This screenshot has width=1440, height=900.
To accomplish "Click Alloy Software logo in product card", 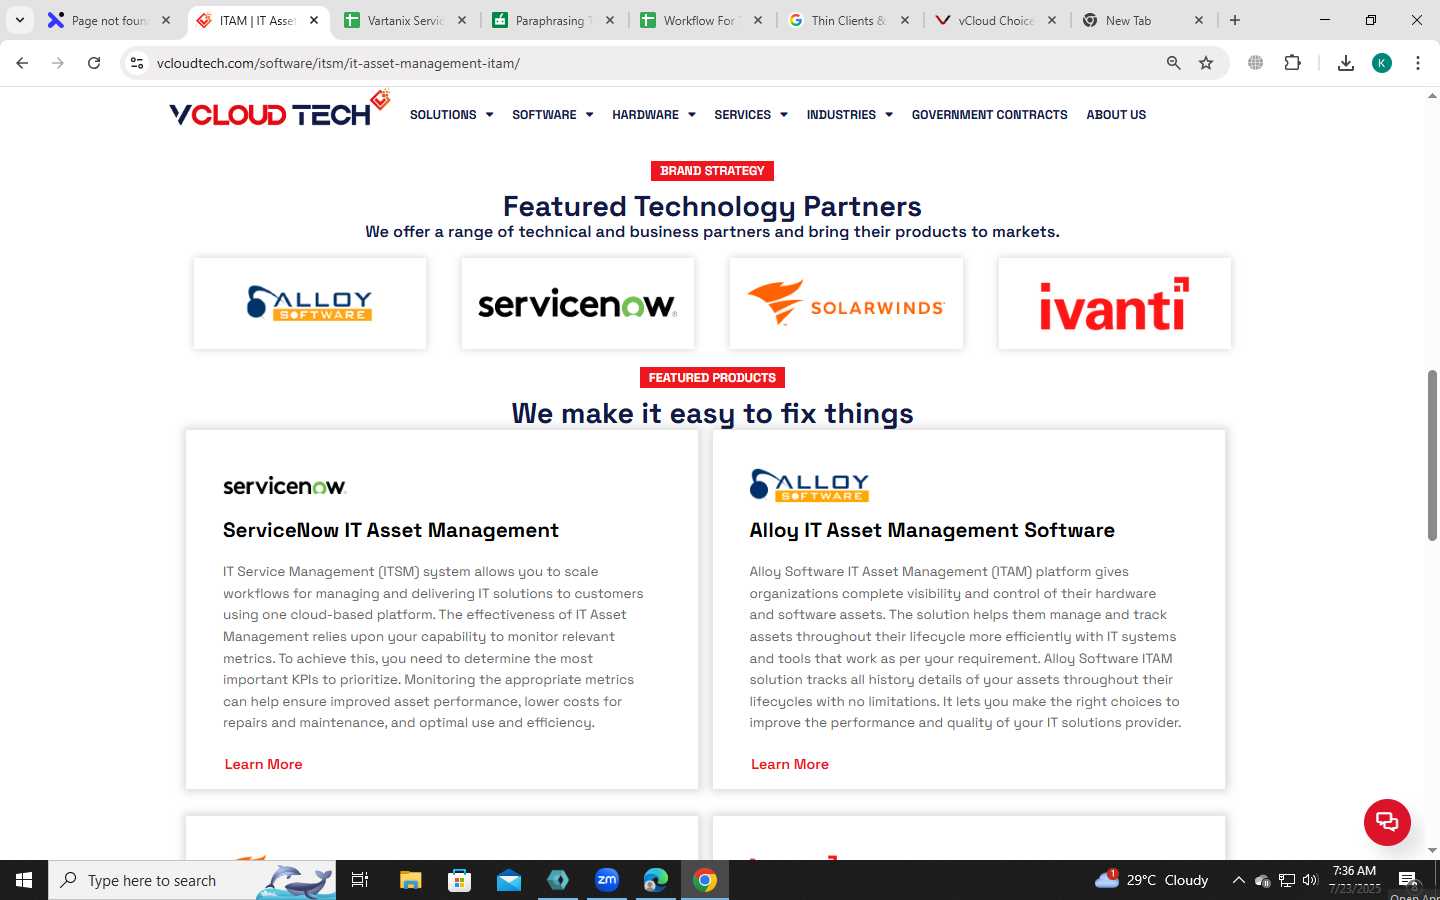I will click(x=809, y=485).
